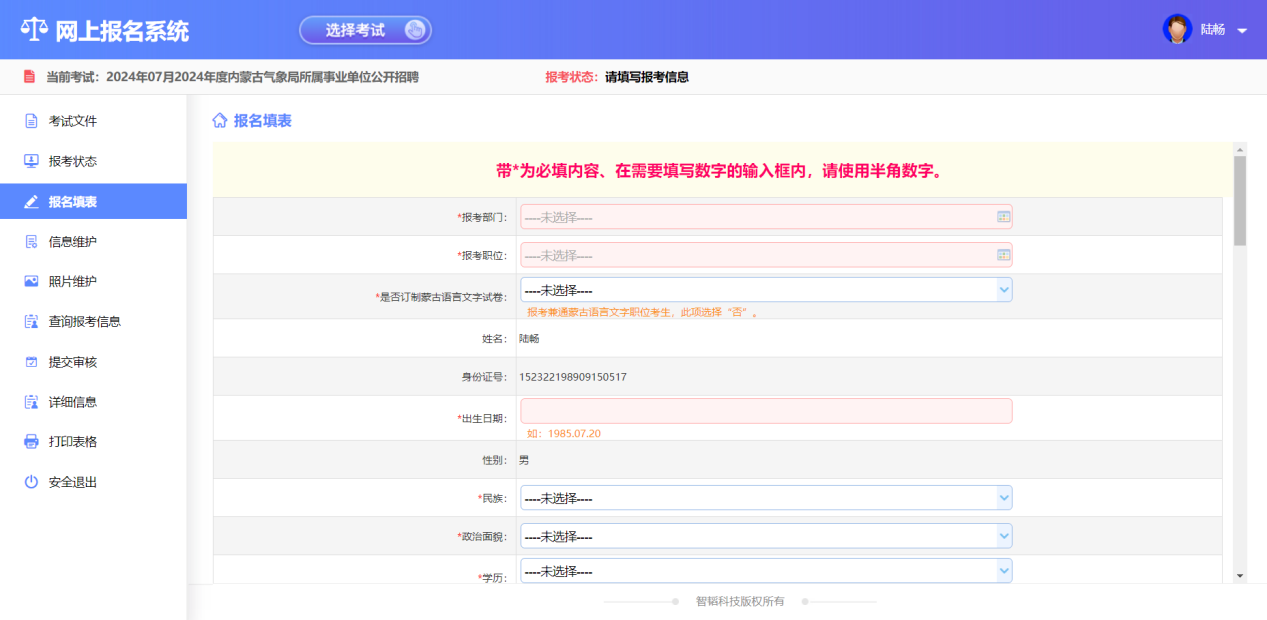Click the name value 陆畅 in form
Image resolution: width=1267 pixels, height=620 pixels.
click(x=529, y=339)
